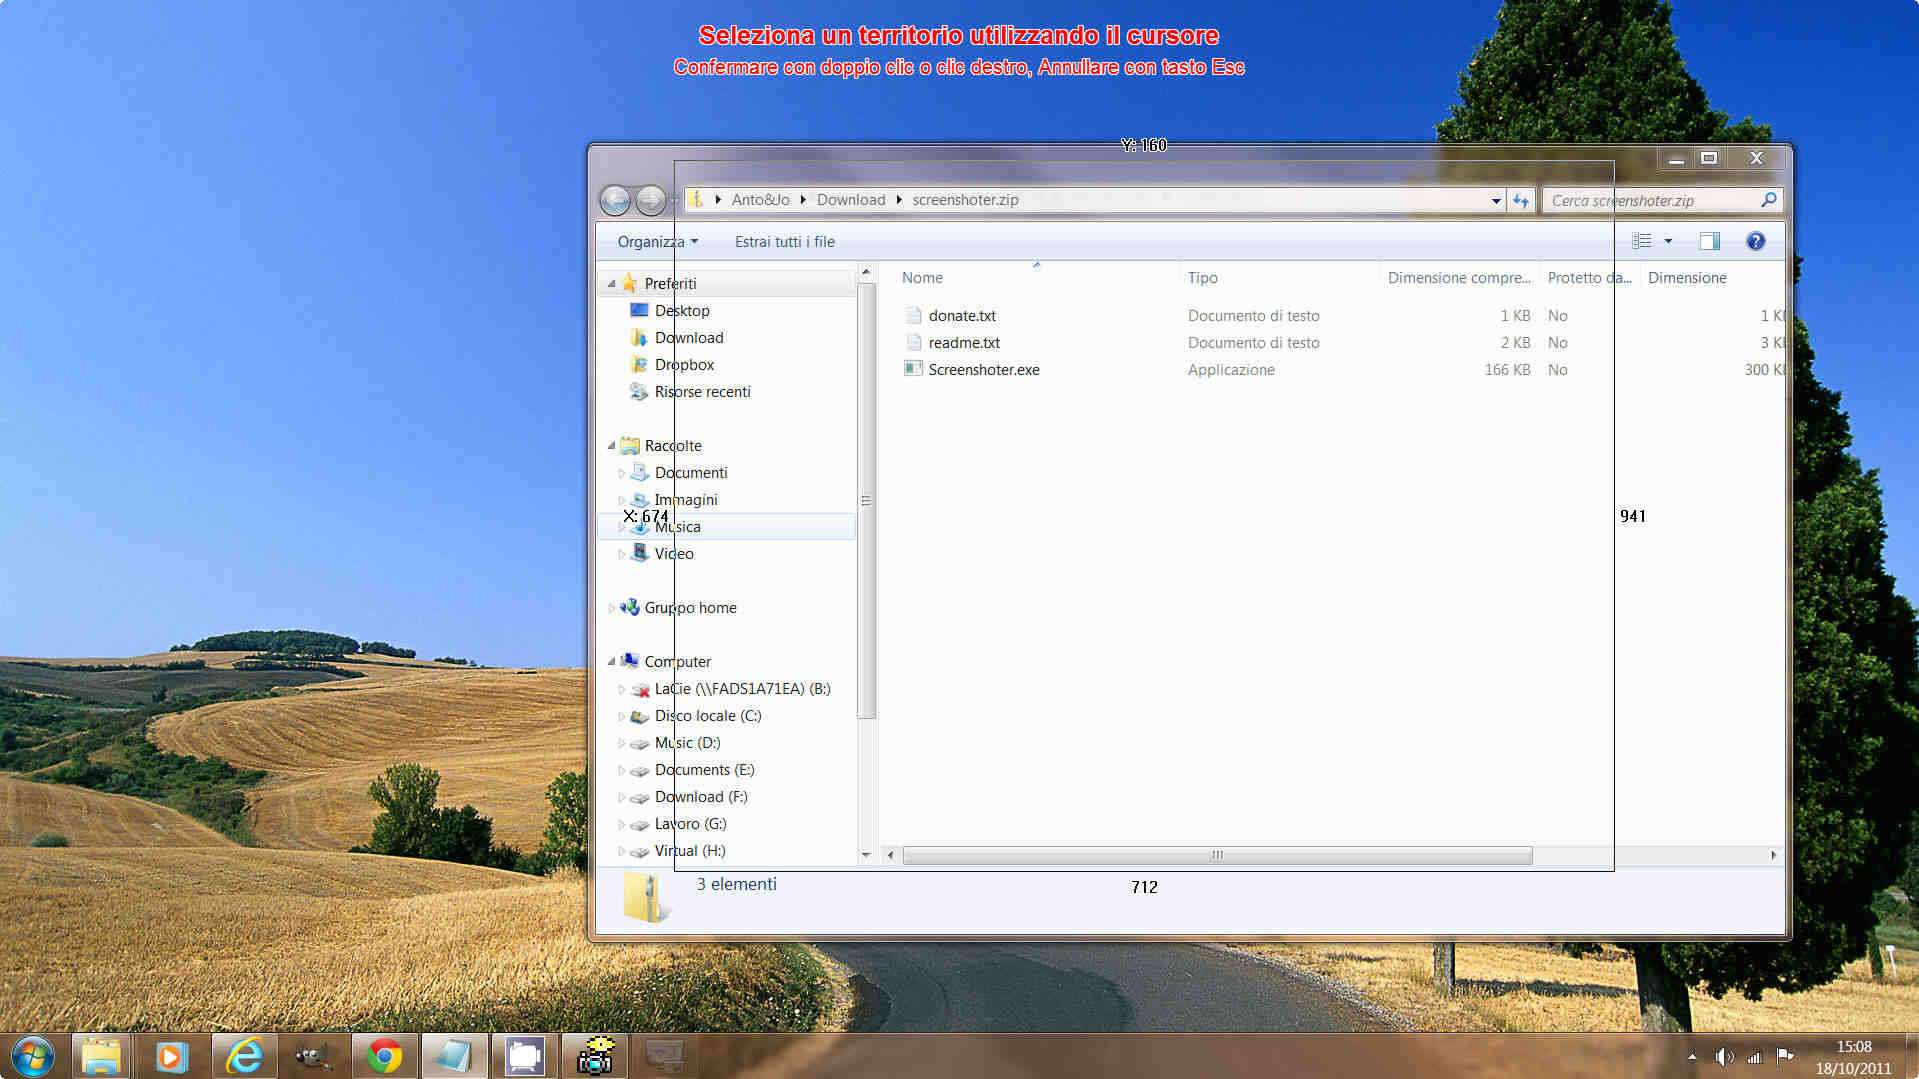1919x1079 pixels.
Task: Click the Download breadcrumb in the address bar
Action: [851, 199]
